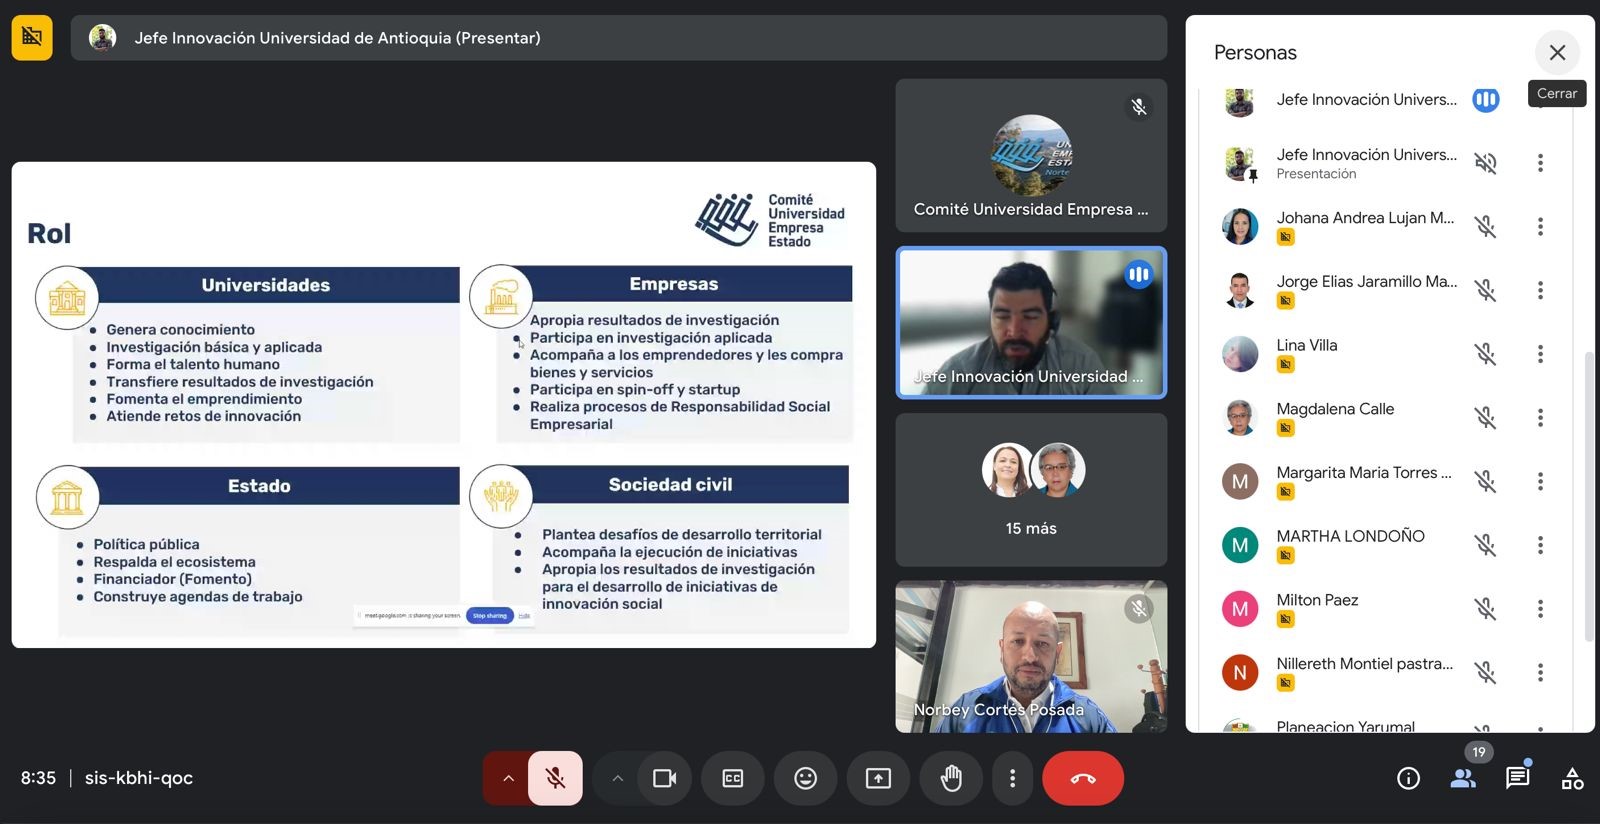Click the 15 más participants tile
Viewport: 1600px width, 824px height.
point(1031,490)
